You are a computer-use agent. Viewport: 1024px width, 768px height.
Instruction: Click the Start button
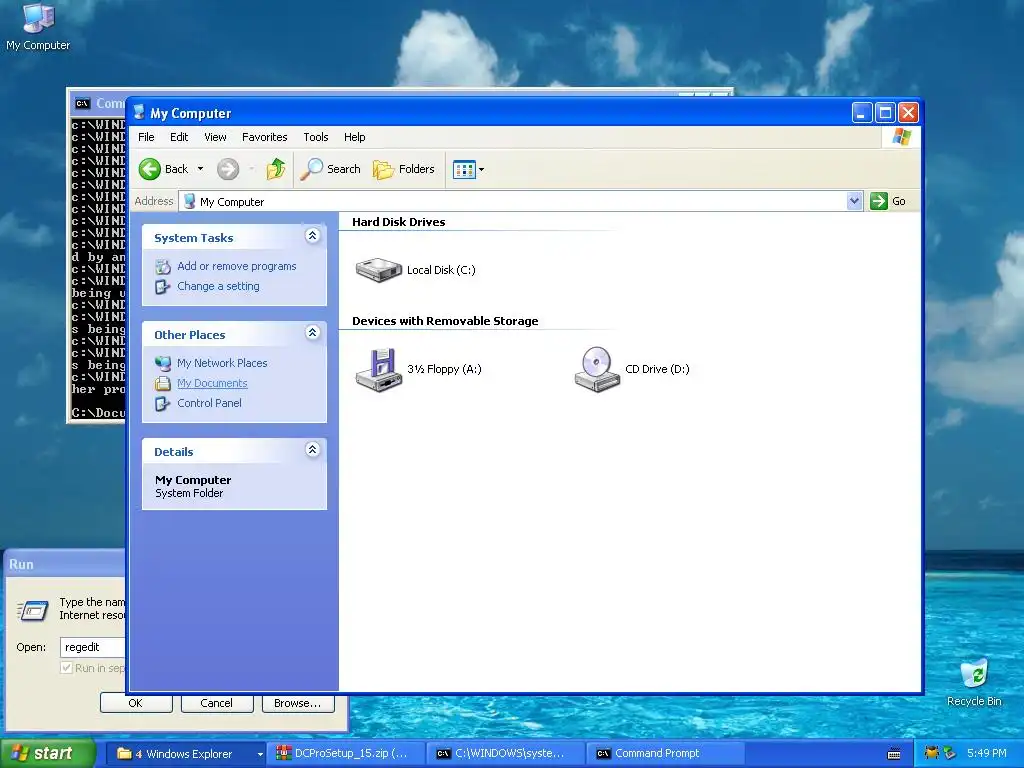(x=48, y=754)
